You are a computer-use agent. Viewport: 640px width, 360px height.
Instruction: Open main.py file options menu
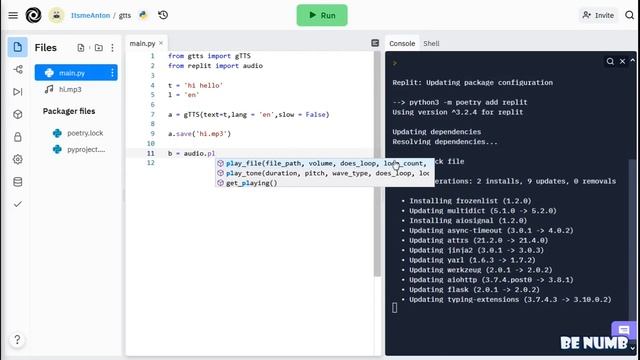112,73
